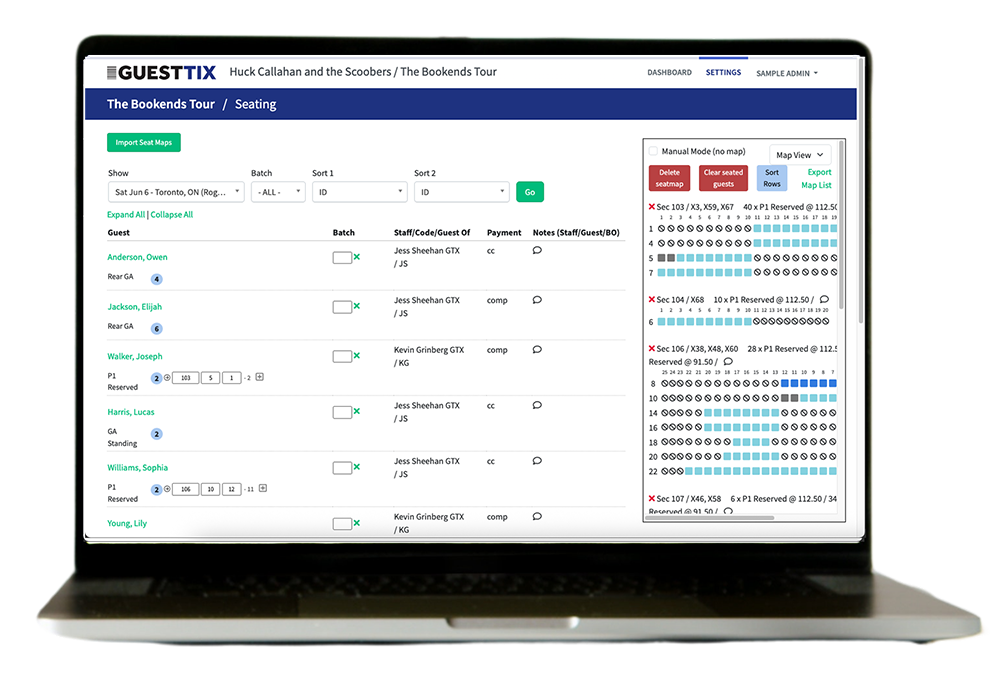Open the comment bubble for Sec 104

point(824,299)
